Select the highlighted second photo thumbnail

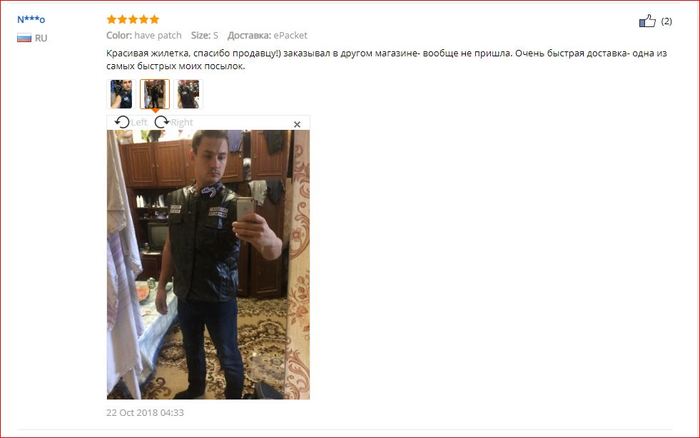click(x=155, y=94)
